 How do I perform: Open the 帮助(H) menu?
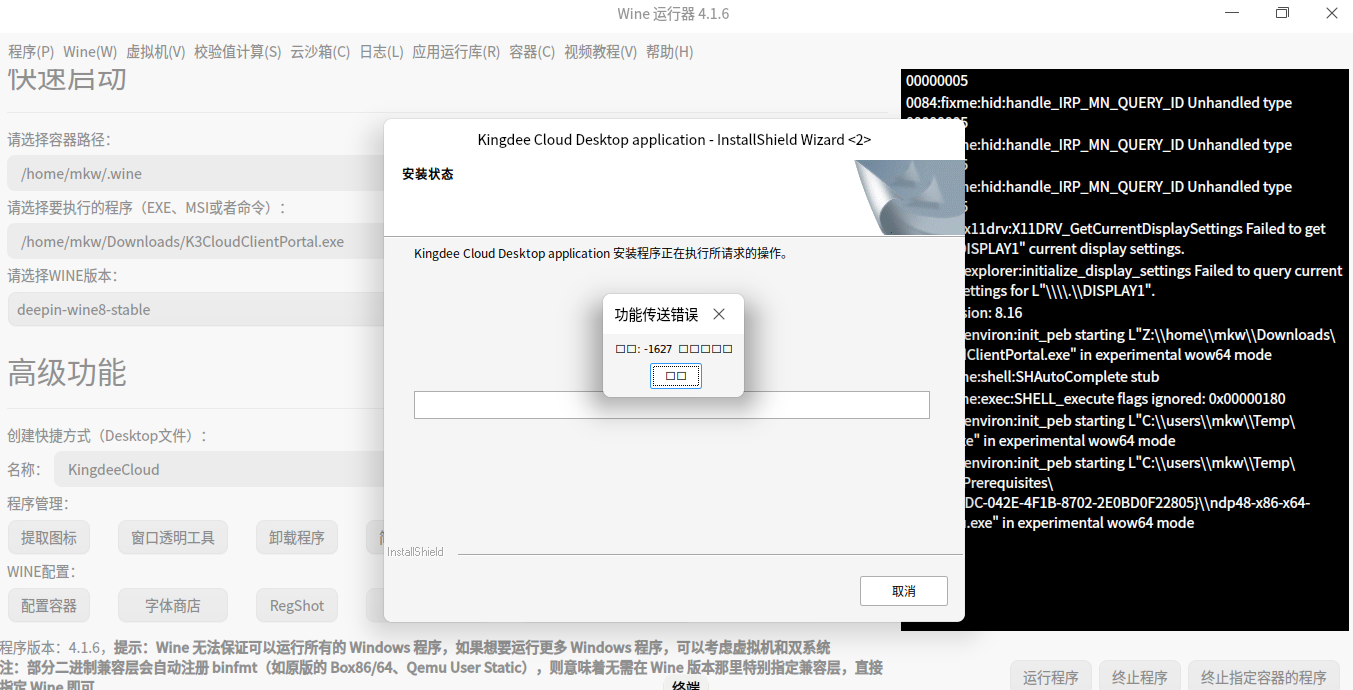click(669, 52)
